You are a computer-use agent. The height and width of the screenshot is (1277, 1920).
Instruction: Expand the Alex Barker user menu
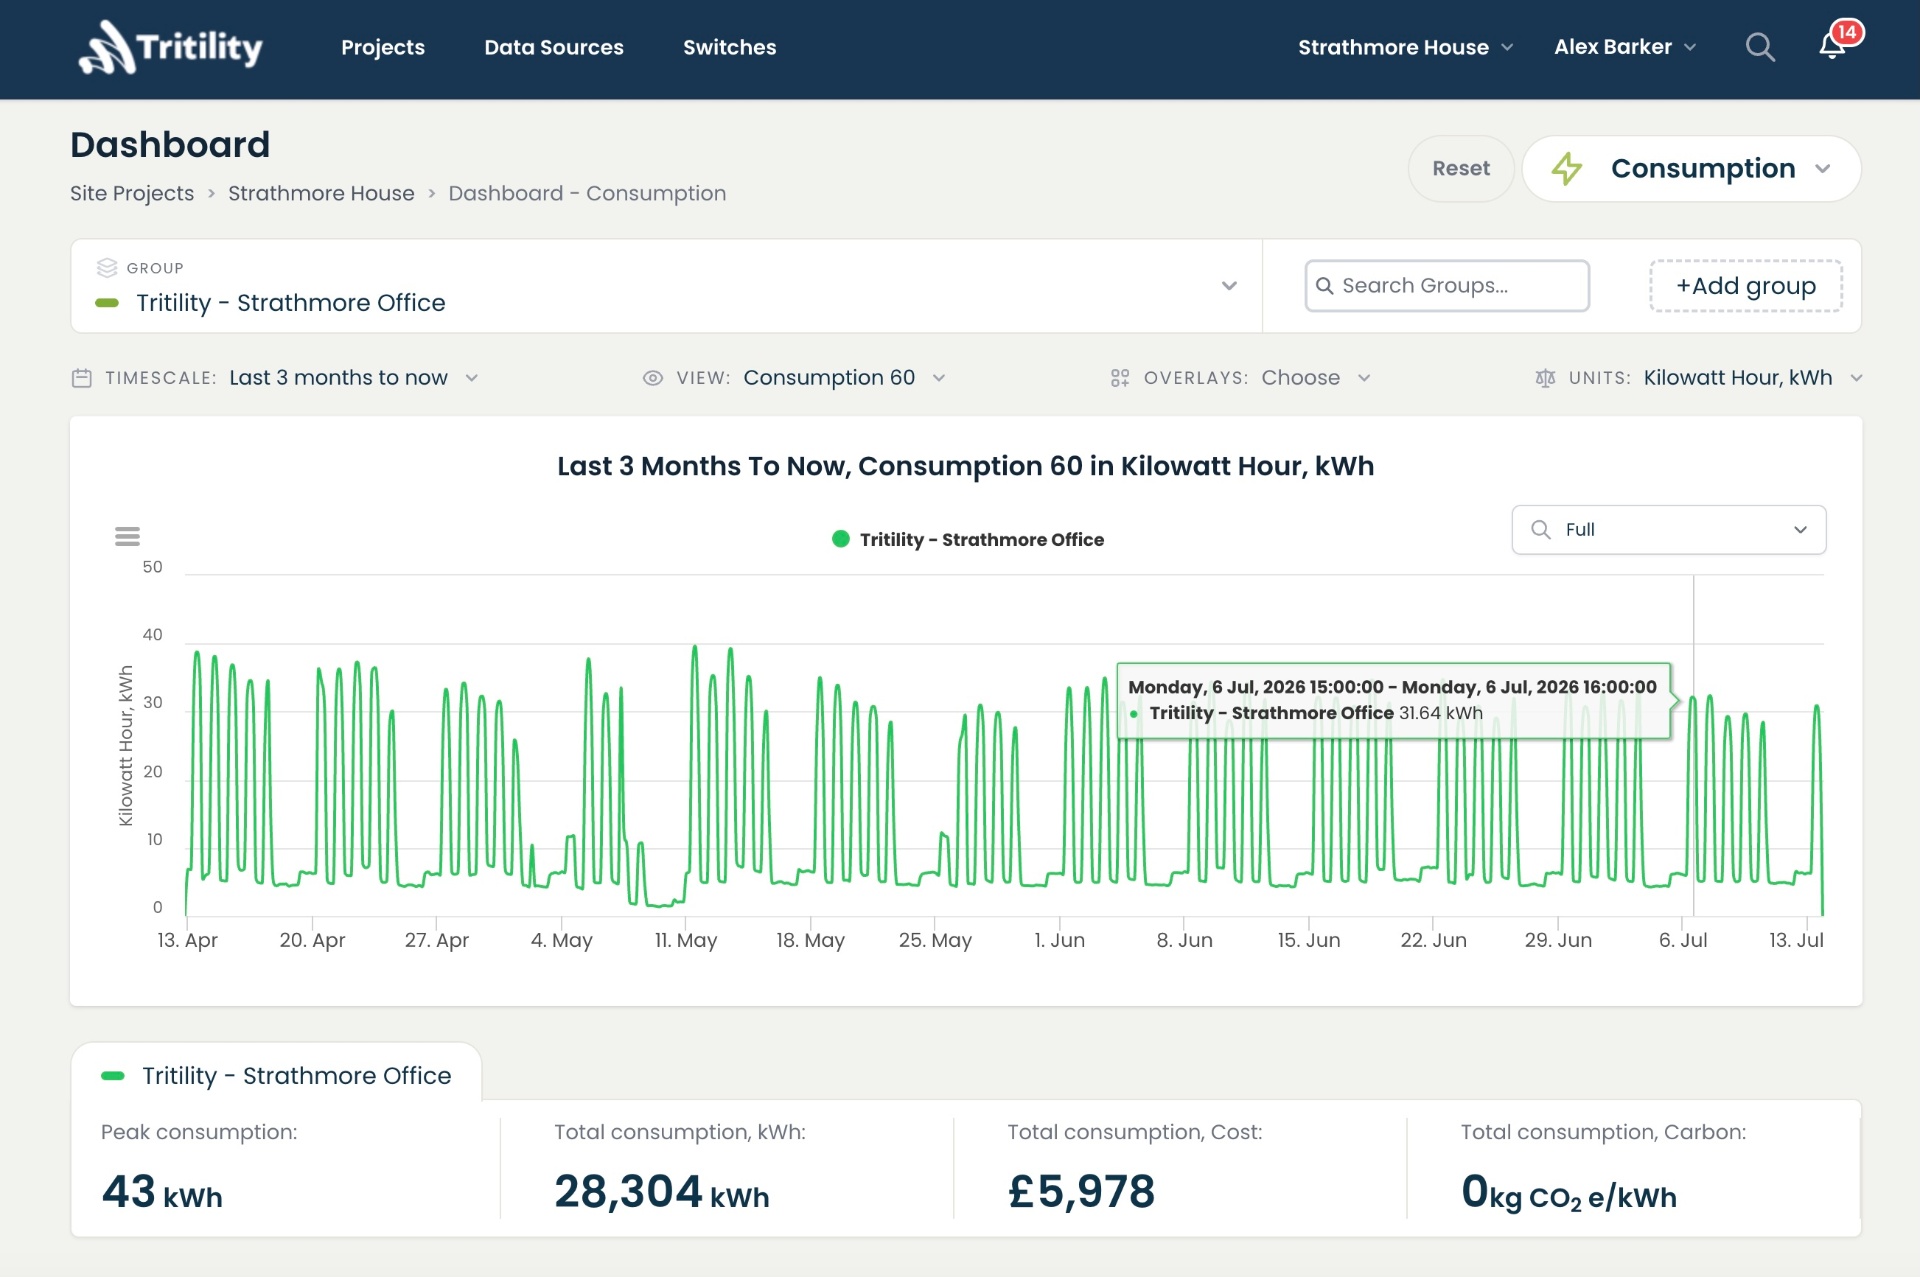point(1625,47)
